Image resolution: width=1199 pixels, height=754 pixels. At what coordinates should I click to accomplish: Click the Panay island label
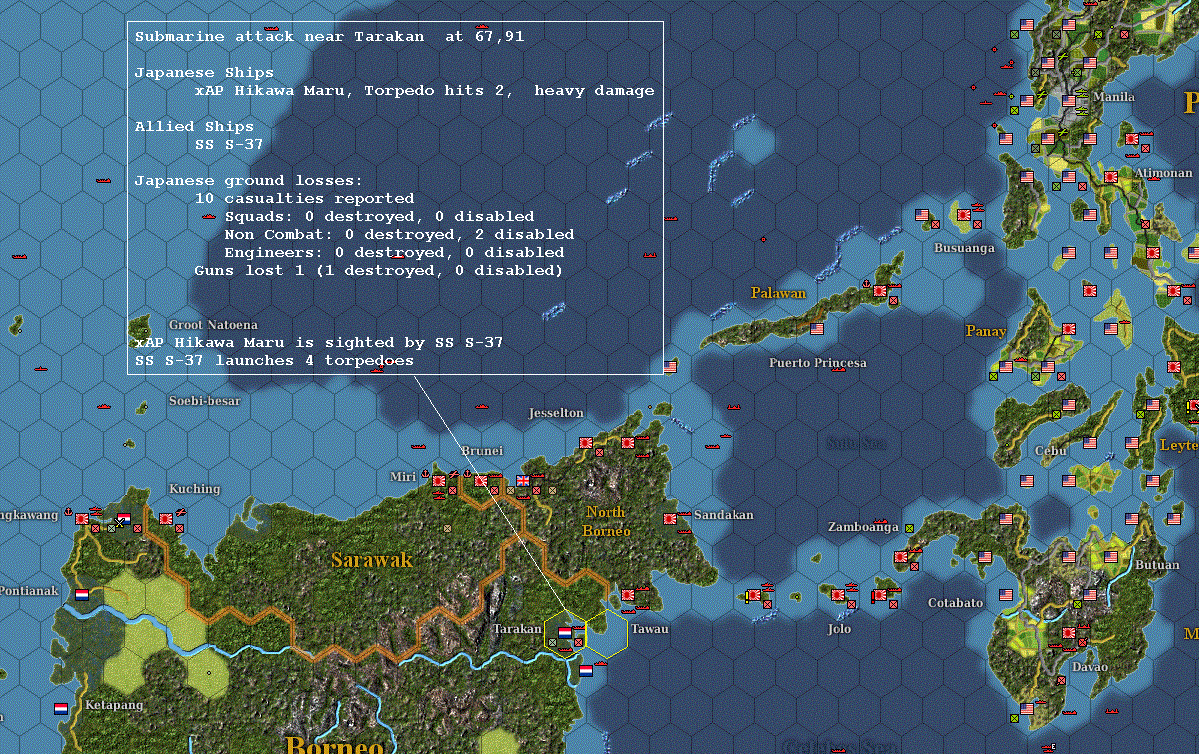click(986, 331)
